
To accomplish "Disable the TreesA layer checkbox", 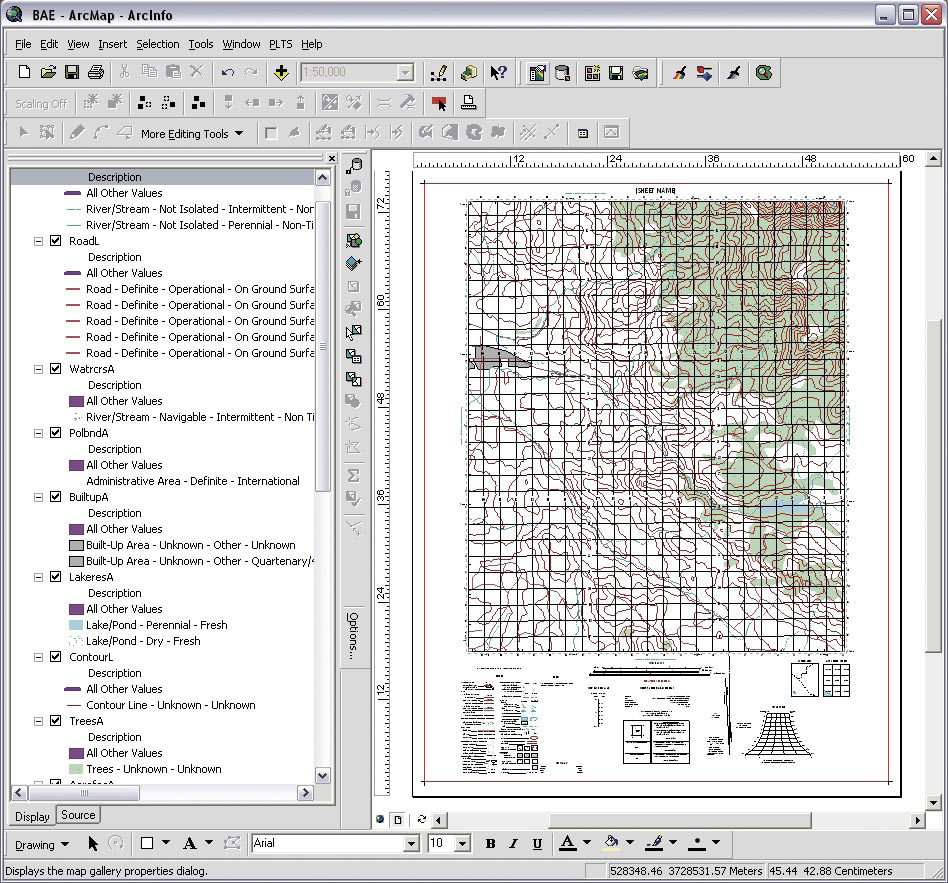I will 56,721.
